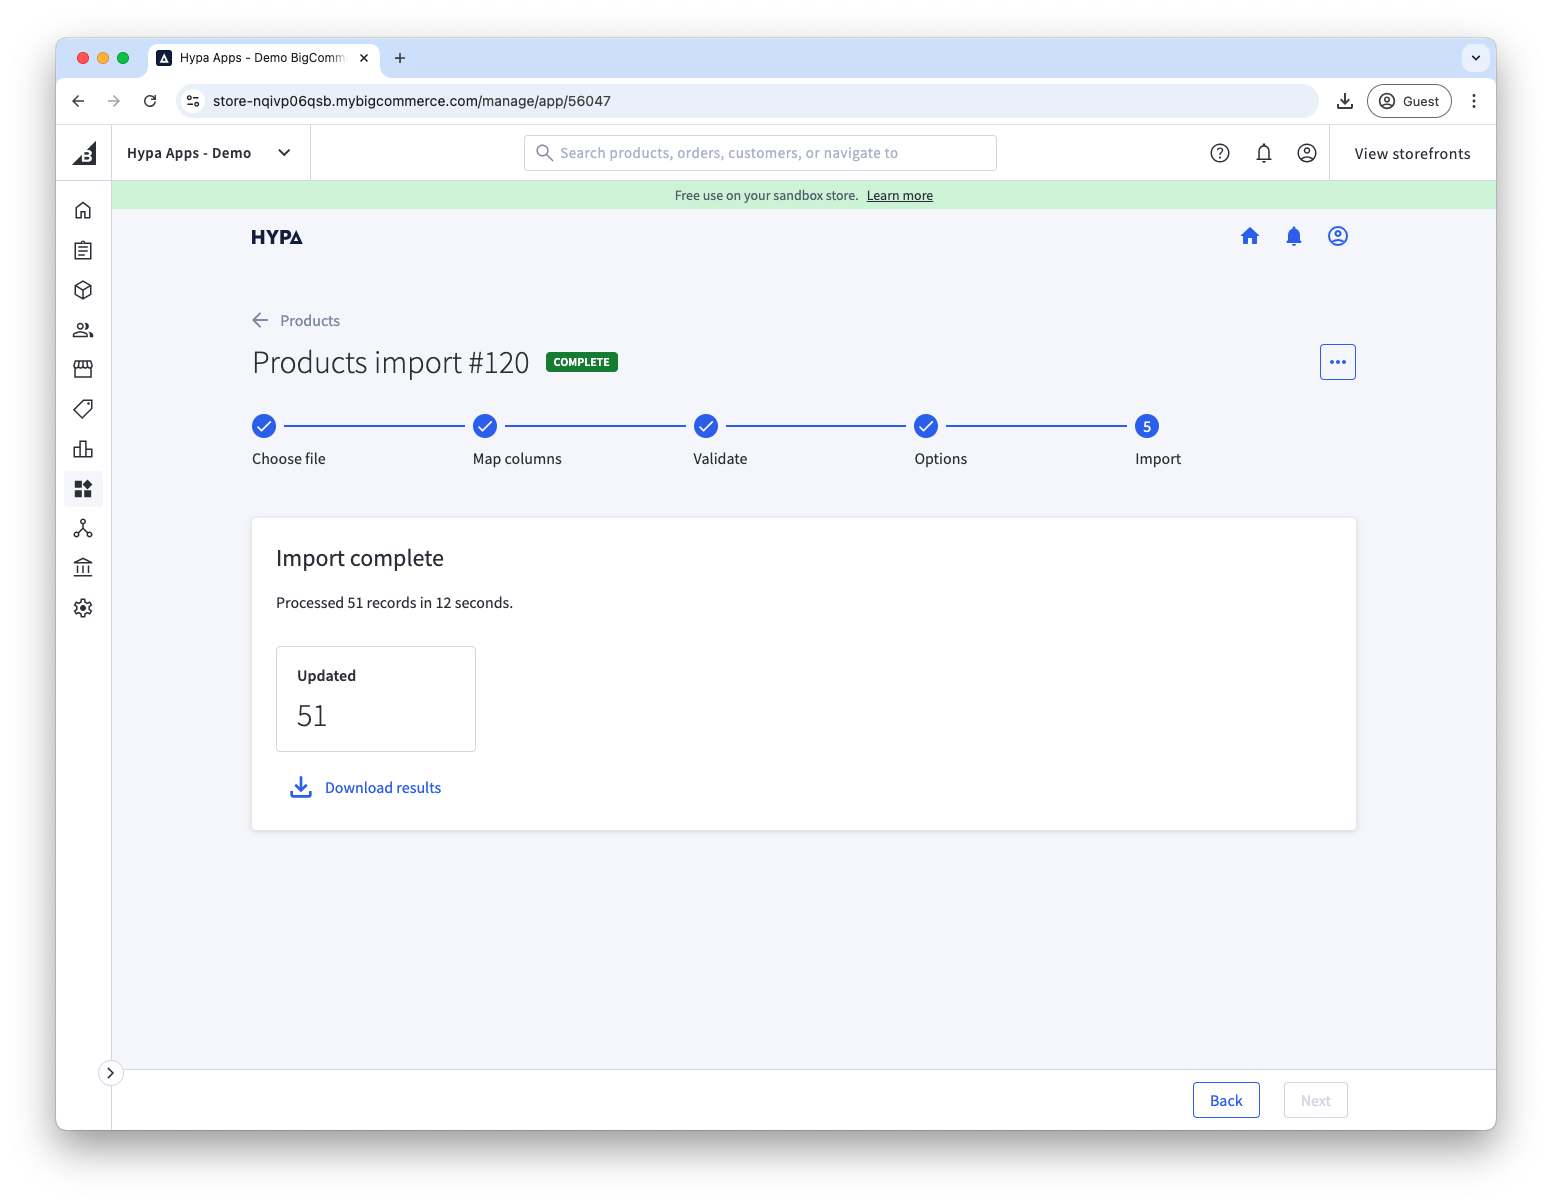1552x1204 pixels.
Task: Click the search products input field
Action: pos(760,152)
